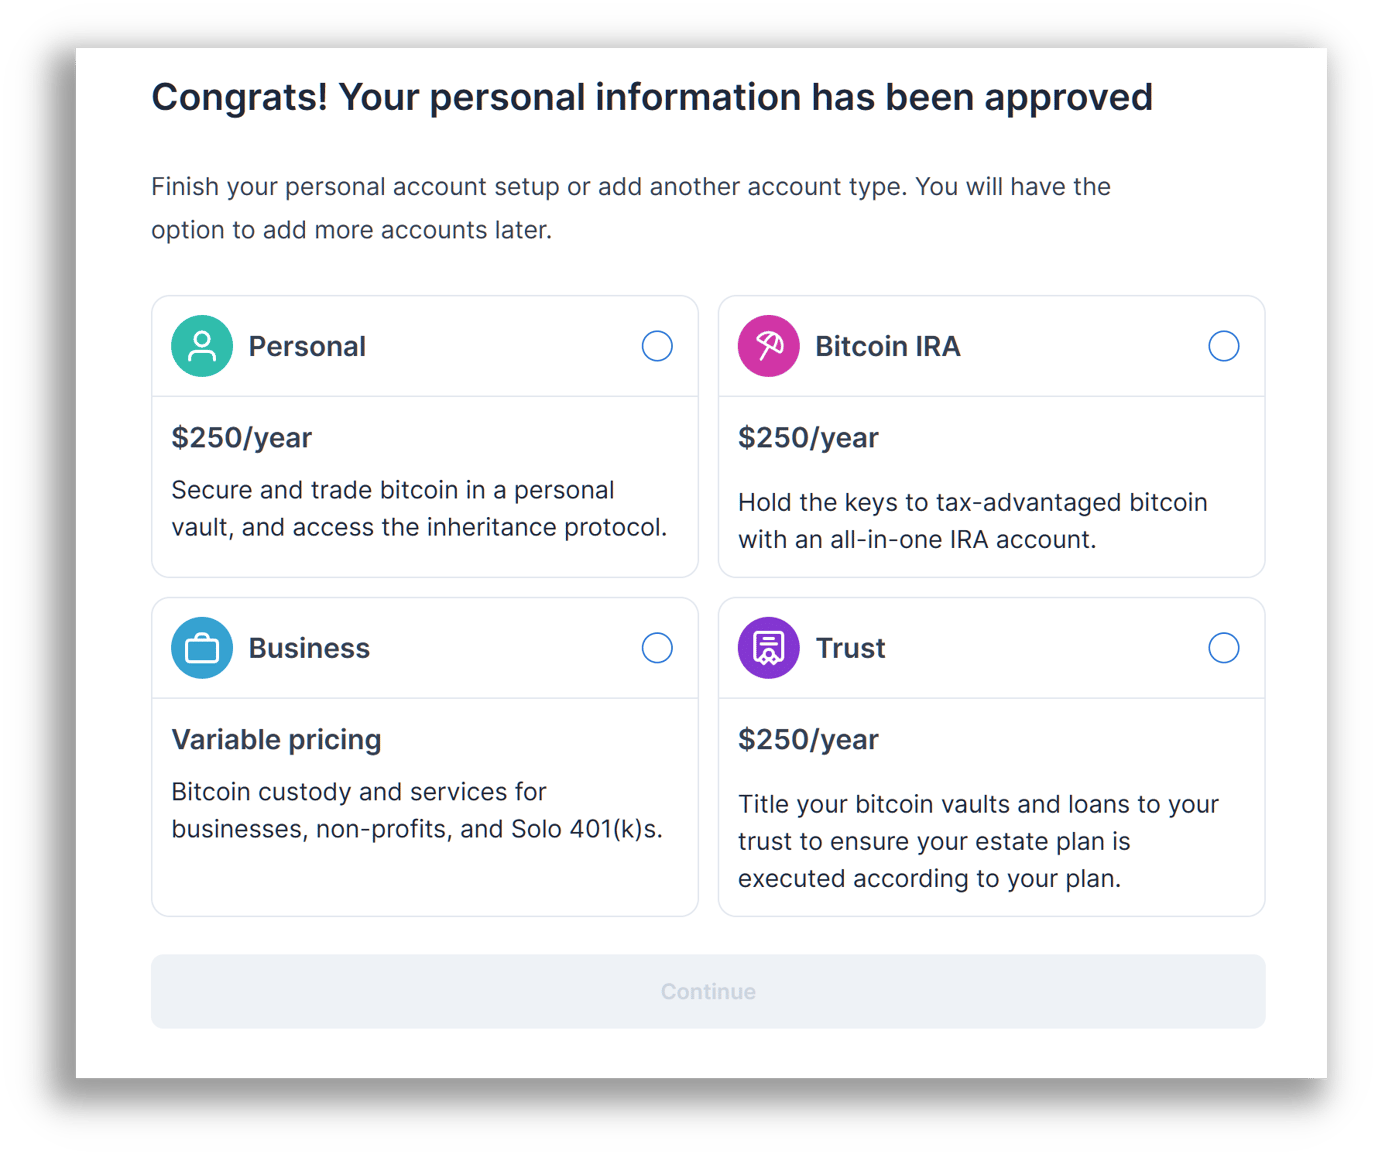Choose the Business account radio button
1375x1154 pixels.
(657, 648)
